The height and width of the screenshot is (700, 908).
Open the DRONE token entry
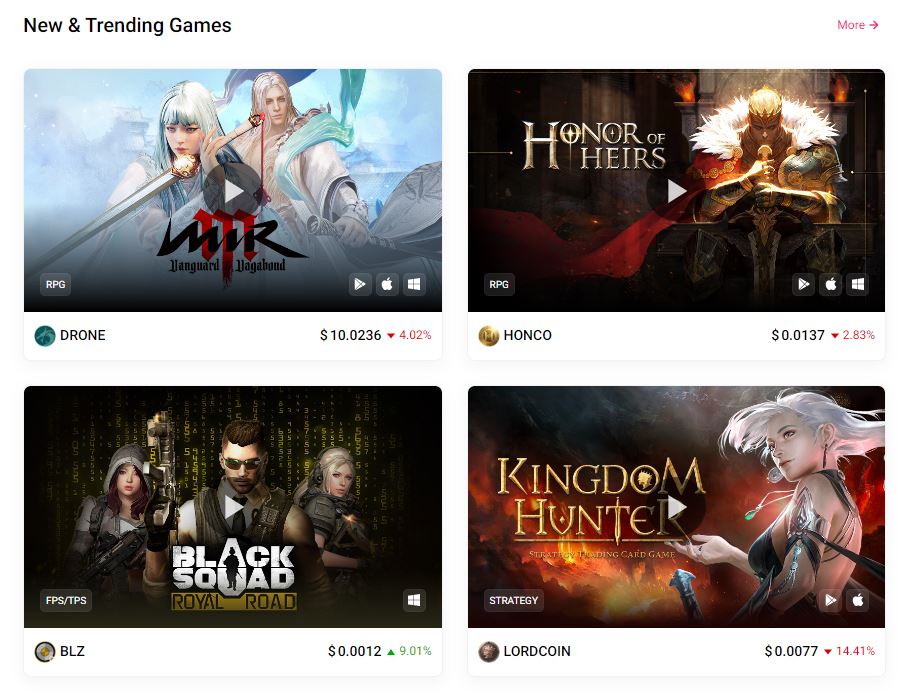click(x=70, y=335)
